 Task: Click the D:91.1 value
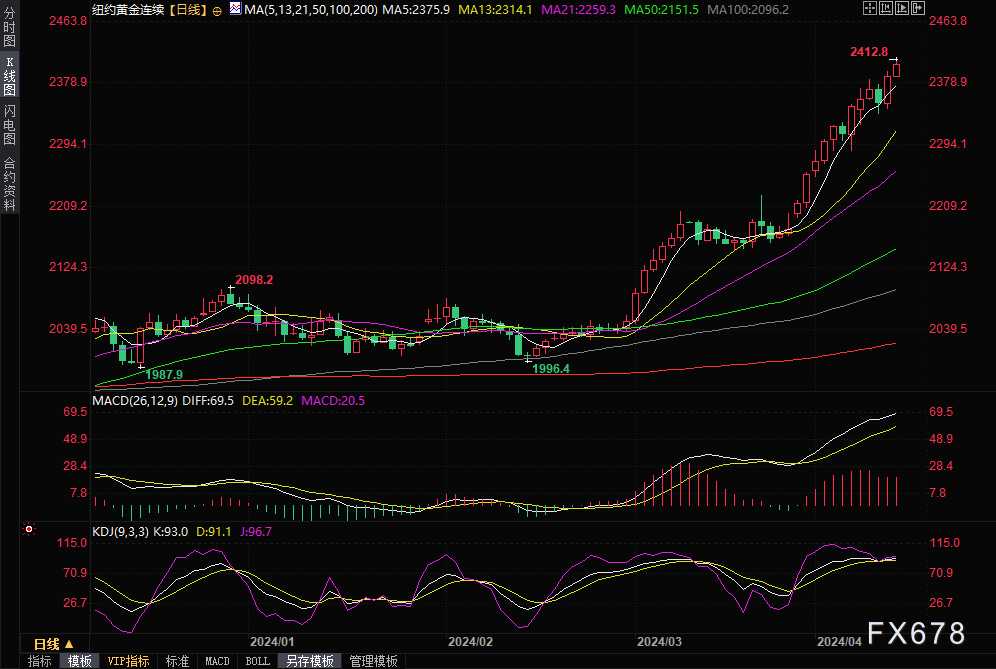pyautogui.click(x=213, y=532)
